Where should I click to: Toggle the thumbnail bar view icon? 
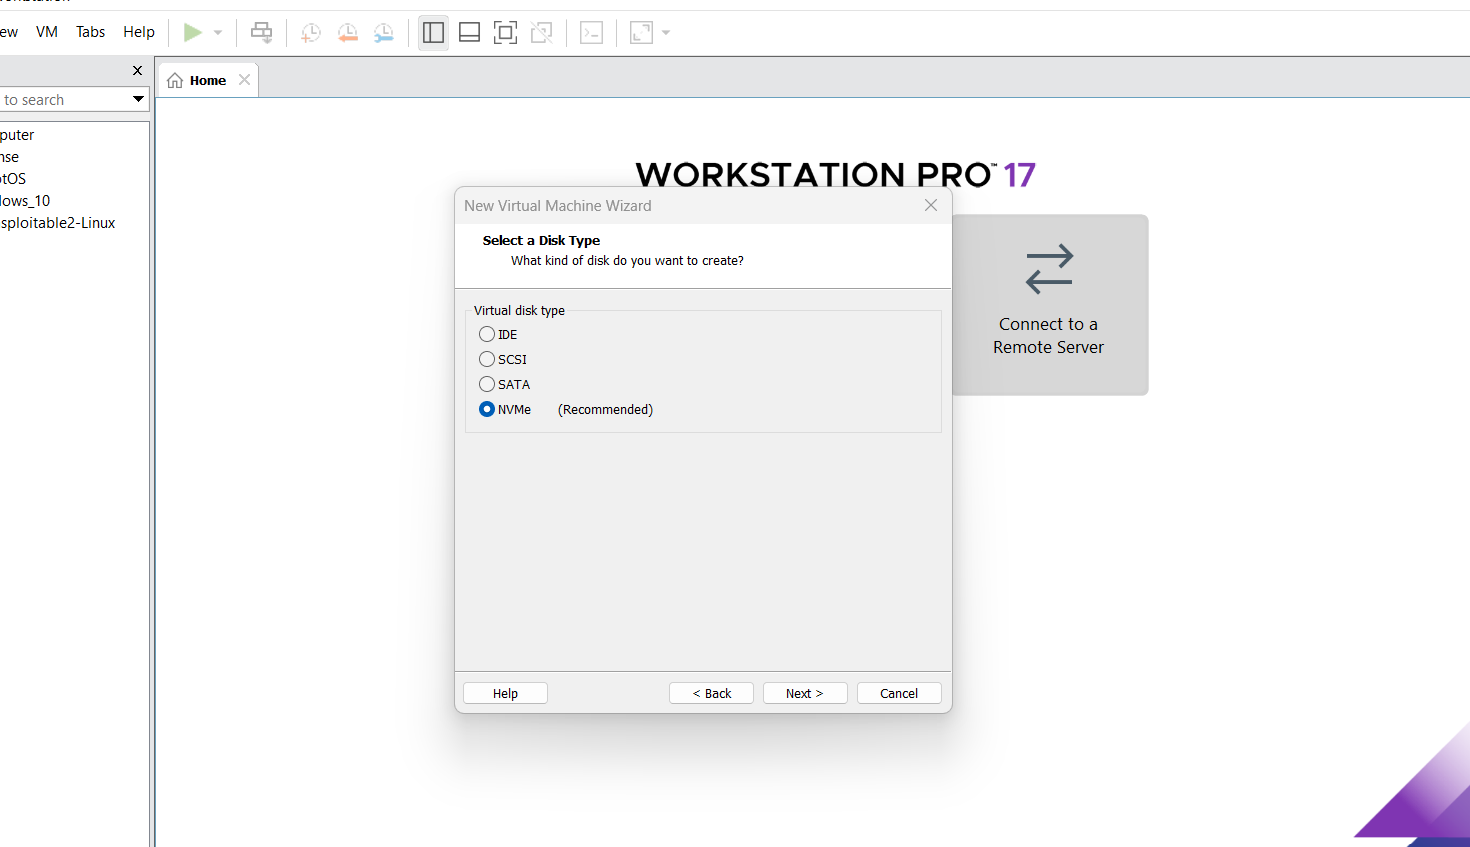469,33
